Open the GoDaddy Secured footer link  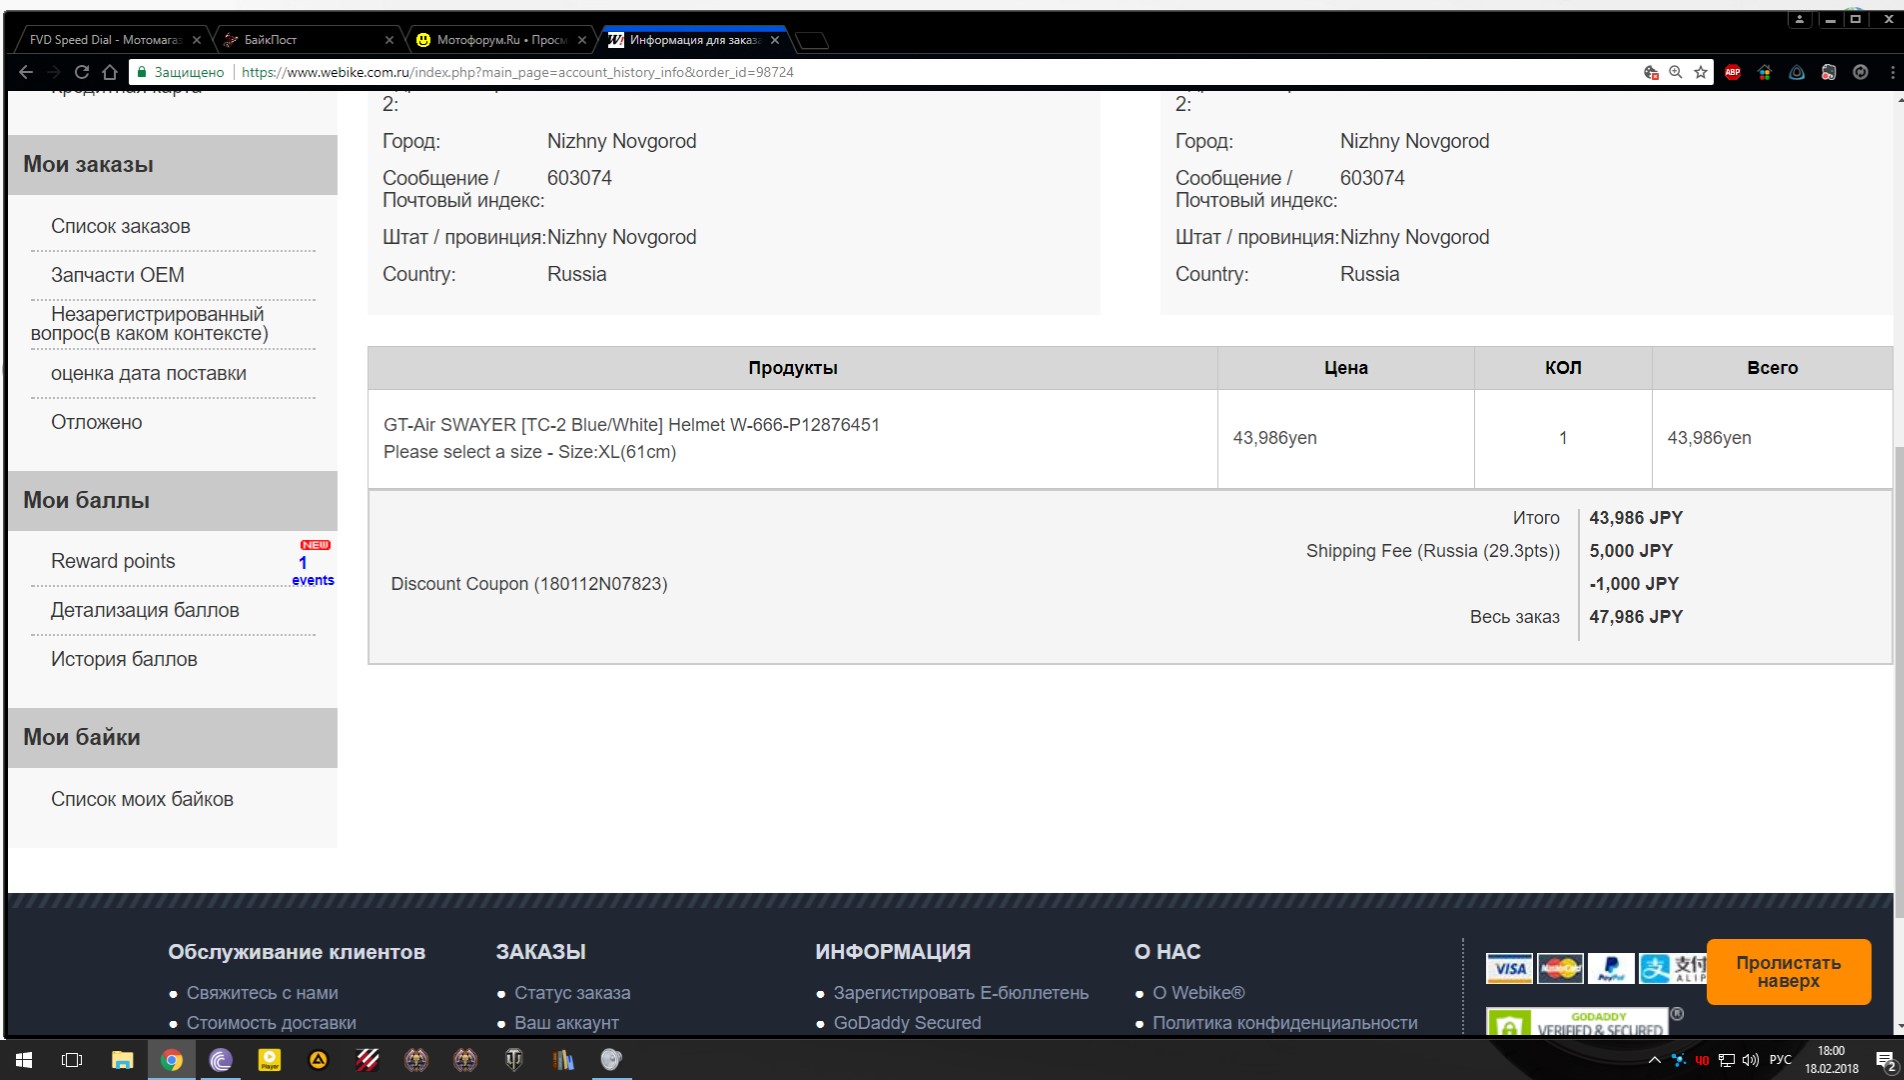click(x=907, y=1023)
